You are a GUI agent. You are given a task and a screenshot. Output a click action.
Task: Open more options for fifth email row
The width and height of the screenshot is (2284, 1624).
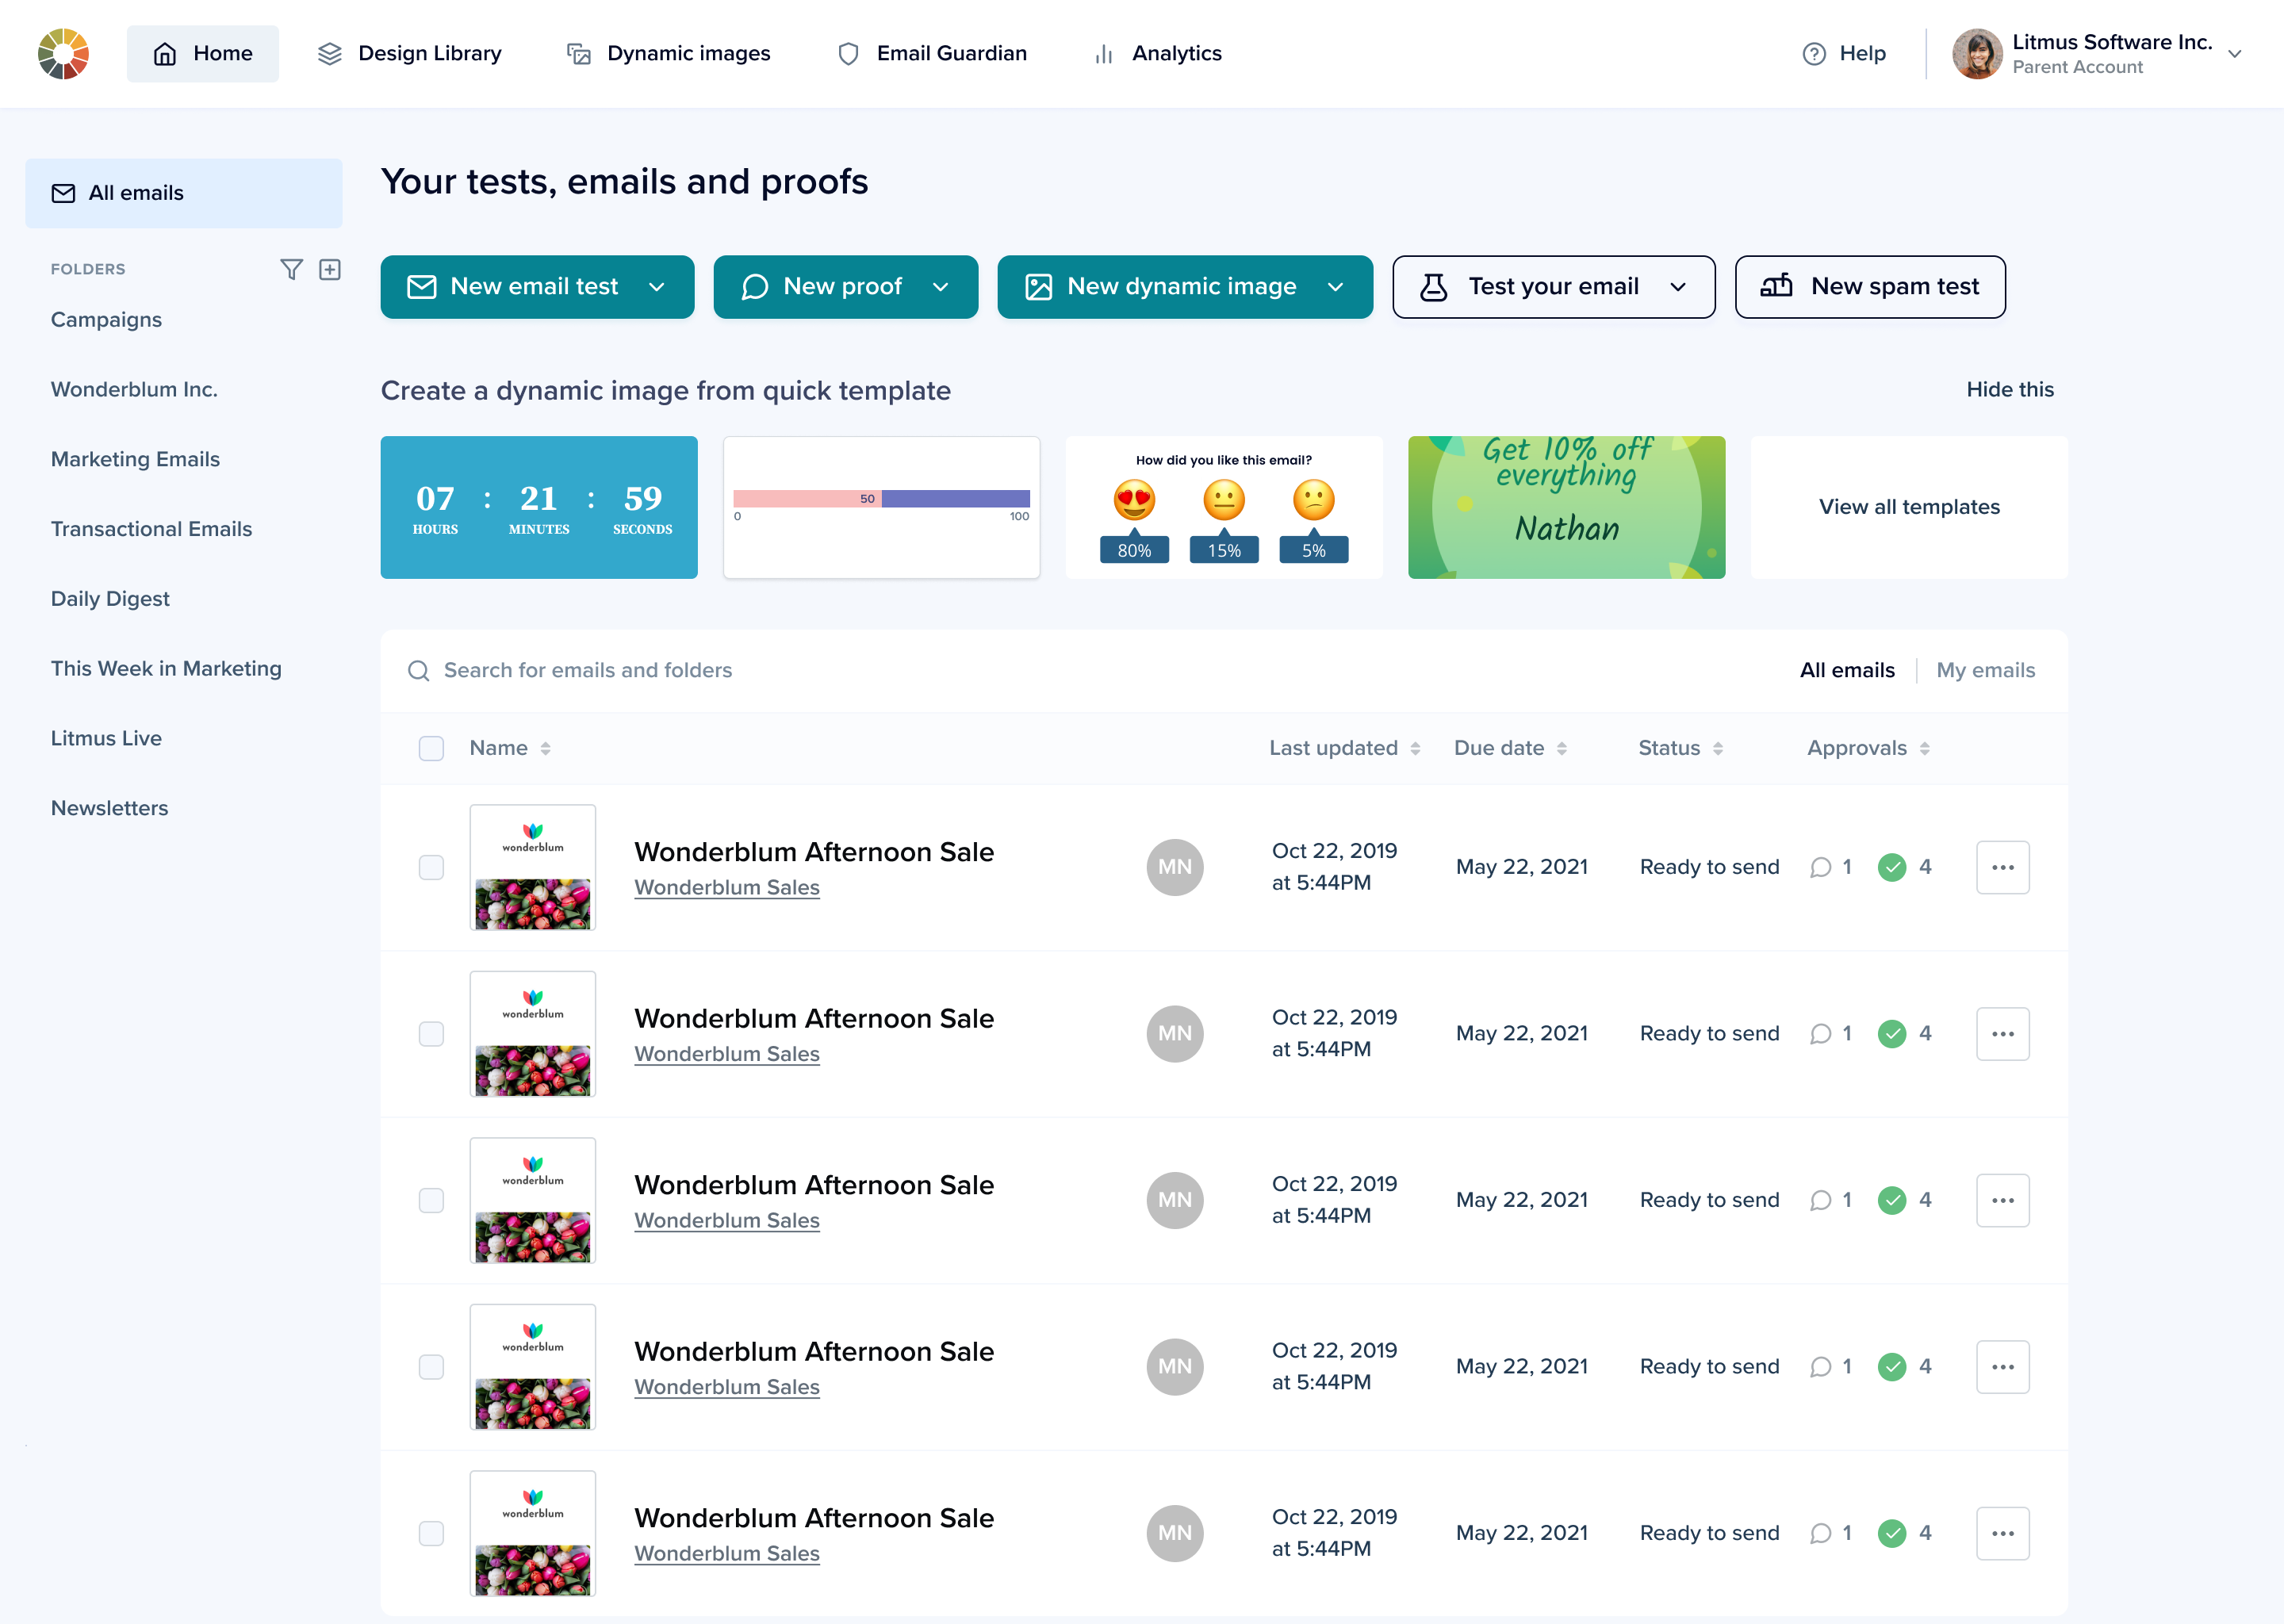point(2002,1533)
